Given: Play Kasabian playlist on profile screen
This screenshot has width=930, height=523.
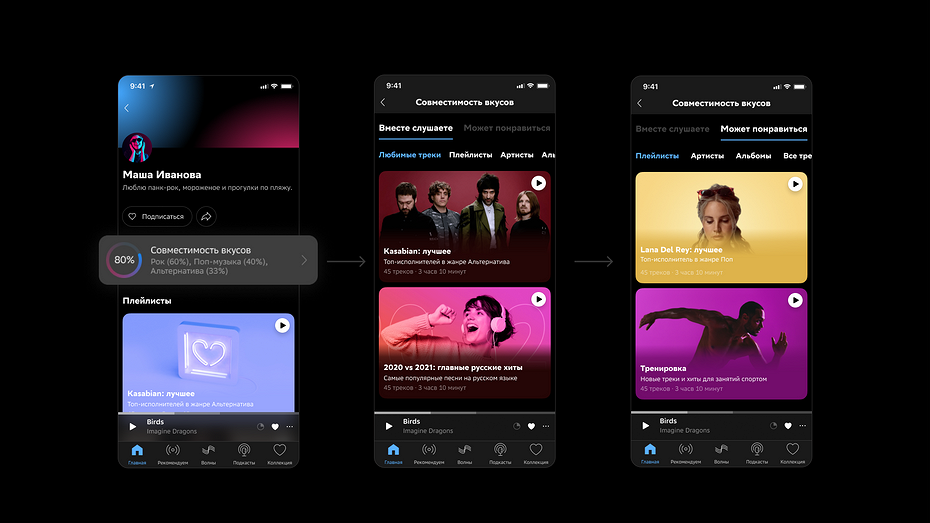Looking at the screenshot, I should coord(282,326).
